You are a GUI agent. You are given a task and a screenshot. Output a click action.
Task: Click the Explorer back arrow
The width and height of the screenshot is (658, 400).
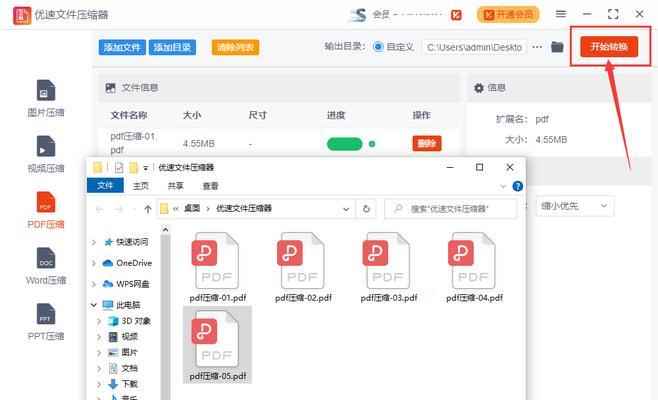tap(99, 209)
